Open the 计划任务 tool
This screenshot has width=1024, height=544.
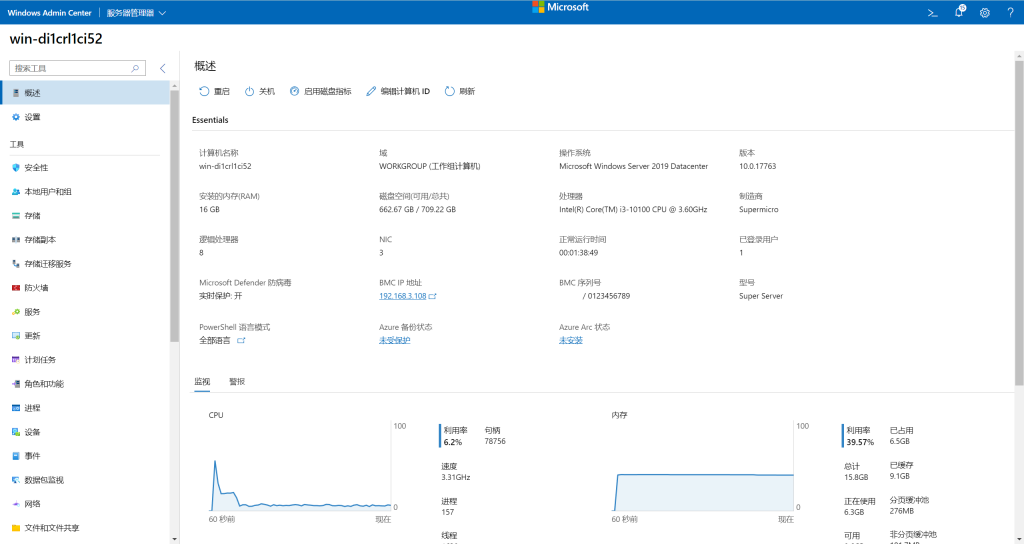click(85, 360)
